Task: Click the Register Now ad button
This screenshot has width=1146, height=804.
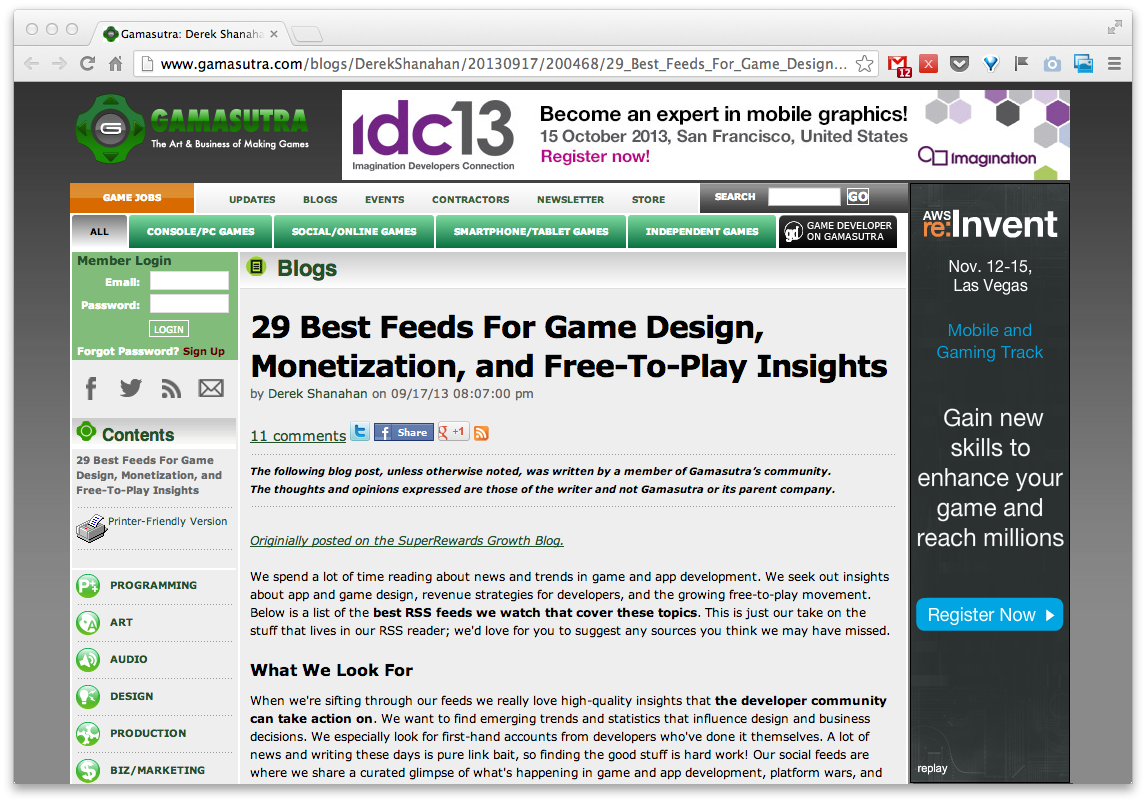Action: 990,615
